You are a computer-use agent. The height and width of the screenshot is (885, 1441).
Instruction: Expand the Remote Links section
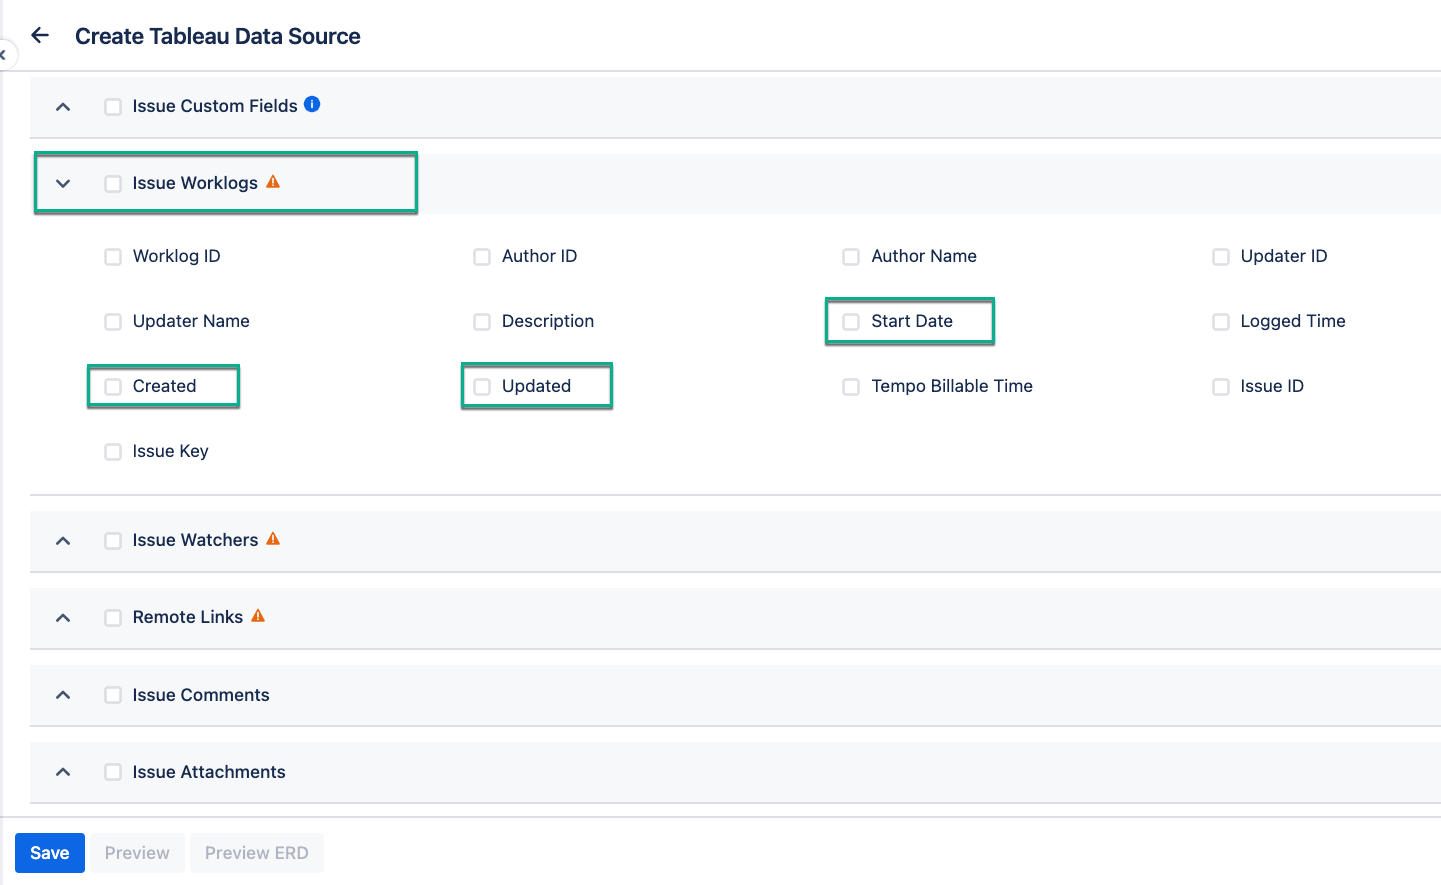point(63,618)
